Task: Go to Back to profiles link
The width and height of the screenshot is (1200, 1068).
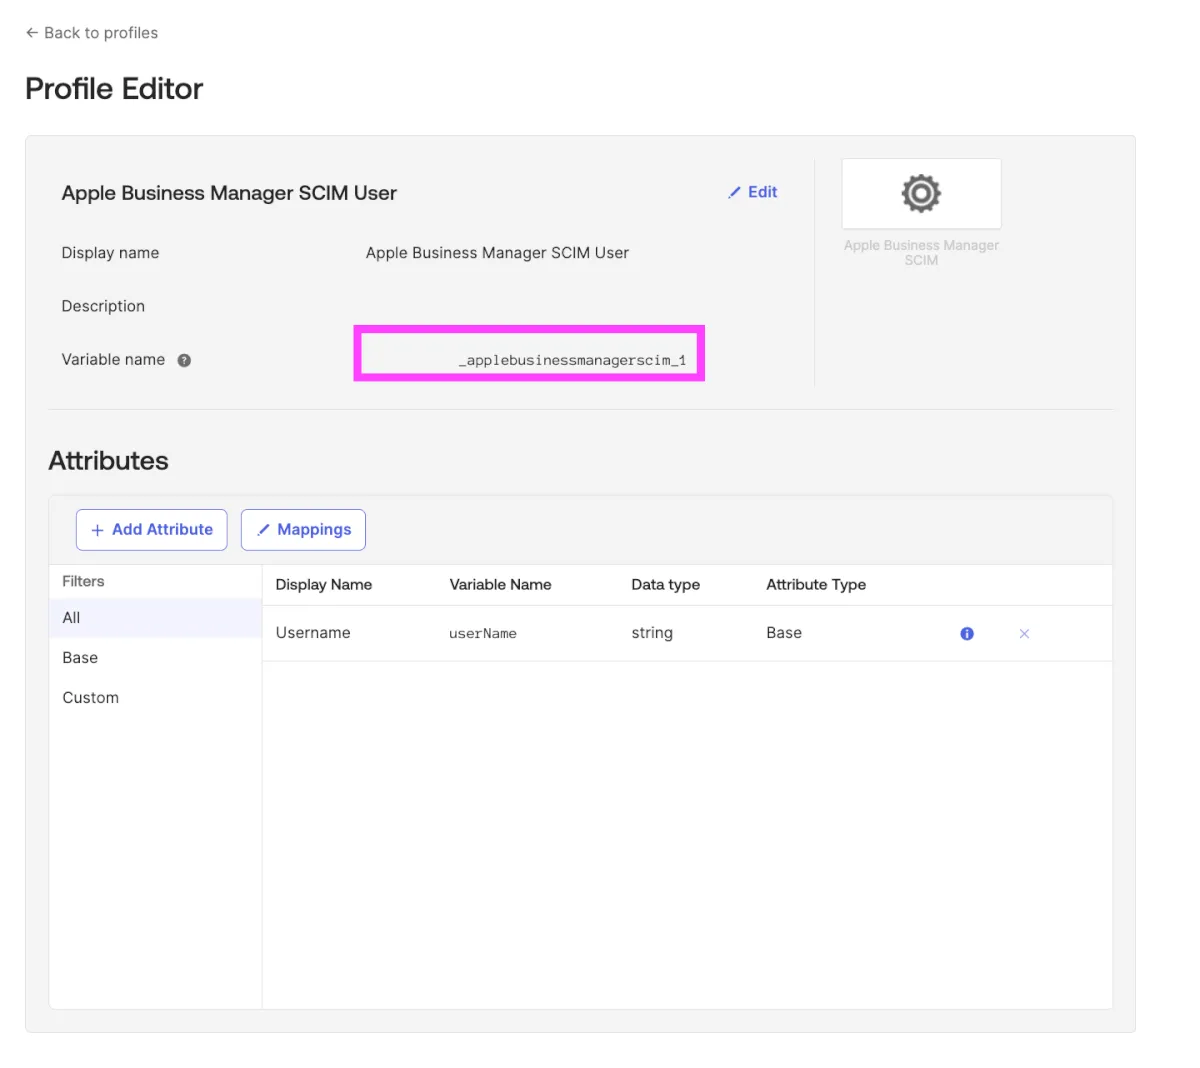Action: coord(100,33)
